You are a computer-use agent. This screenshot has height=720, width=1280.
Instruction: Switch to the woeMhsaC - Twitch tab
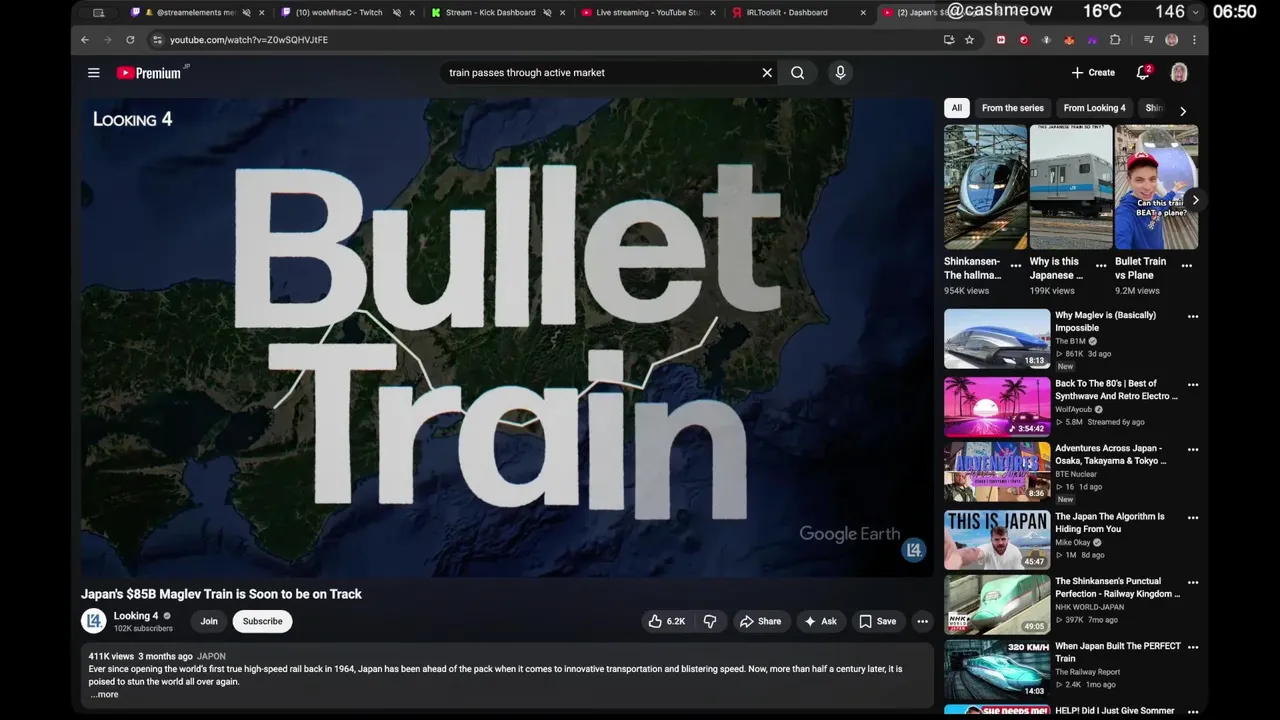[346, 13]
